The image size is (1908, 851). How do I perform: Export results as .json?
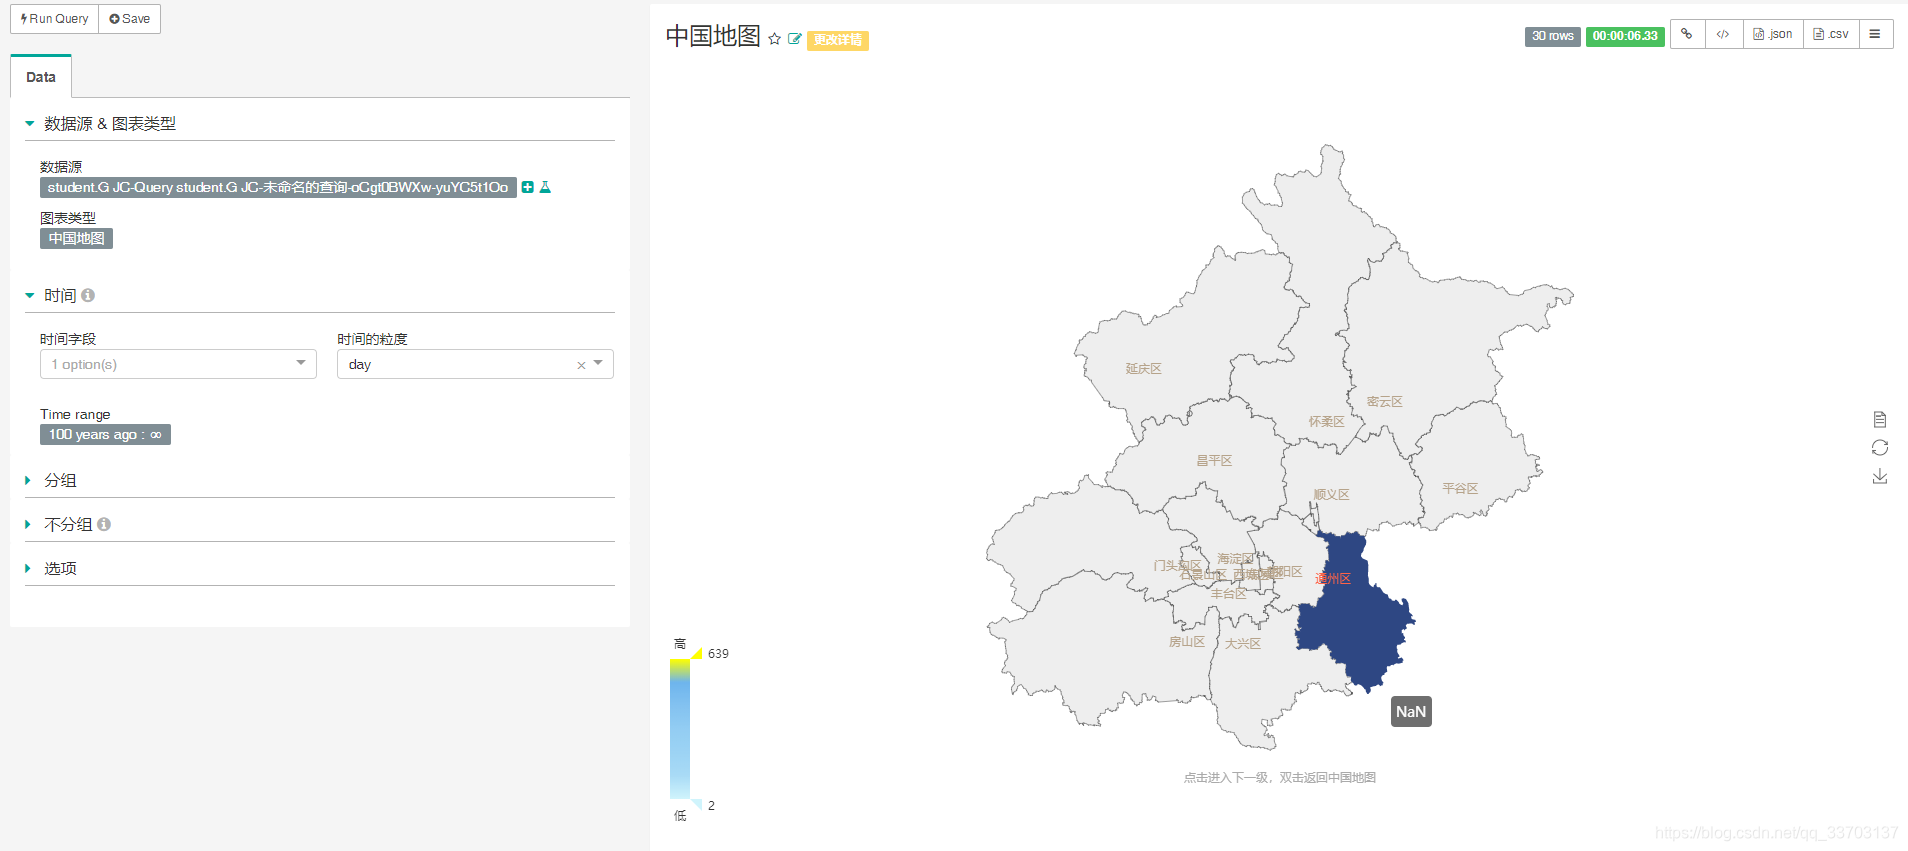[1773, 34]
